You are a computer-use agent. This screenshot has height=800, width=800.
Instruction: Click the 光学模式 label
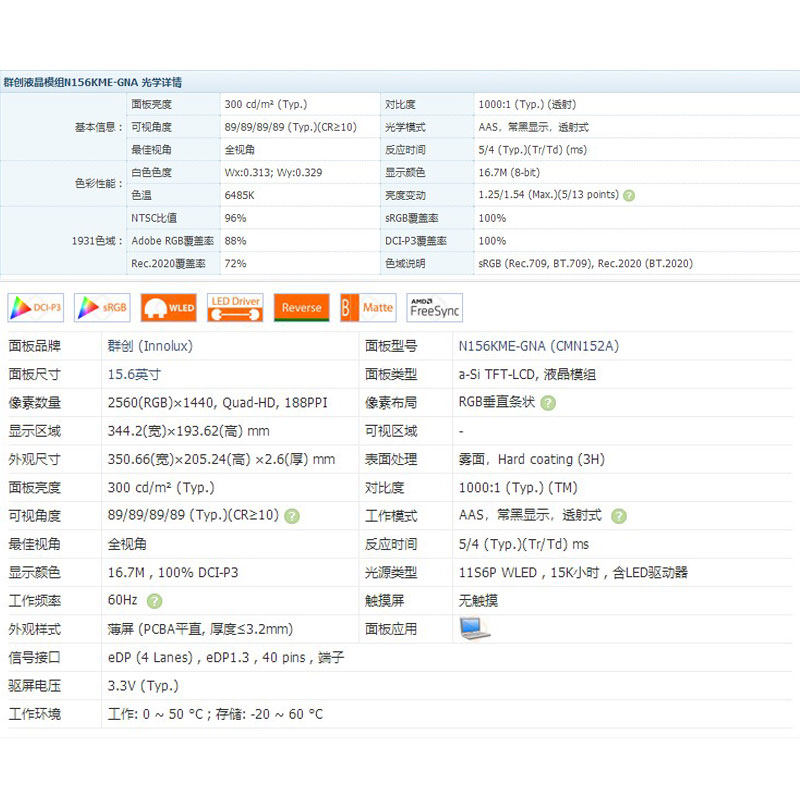(405, 127)
